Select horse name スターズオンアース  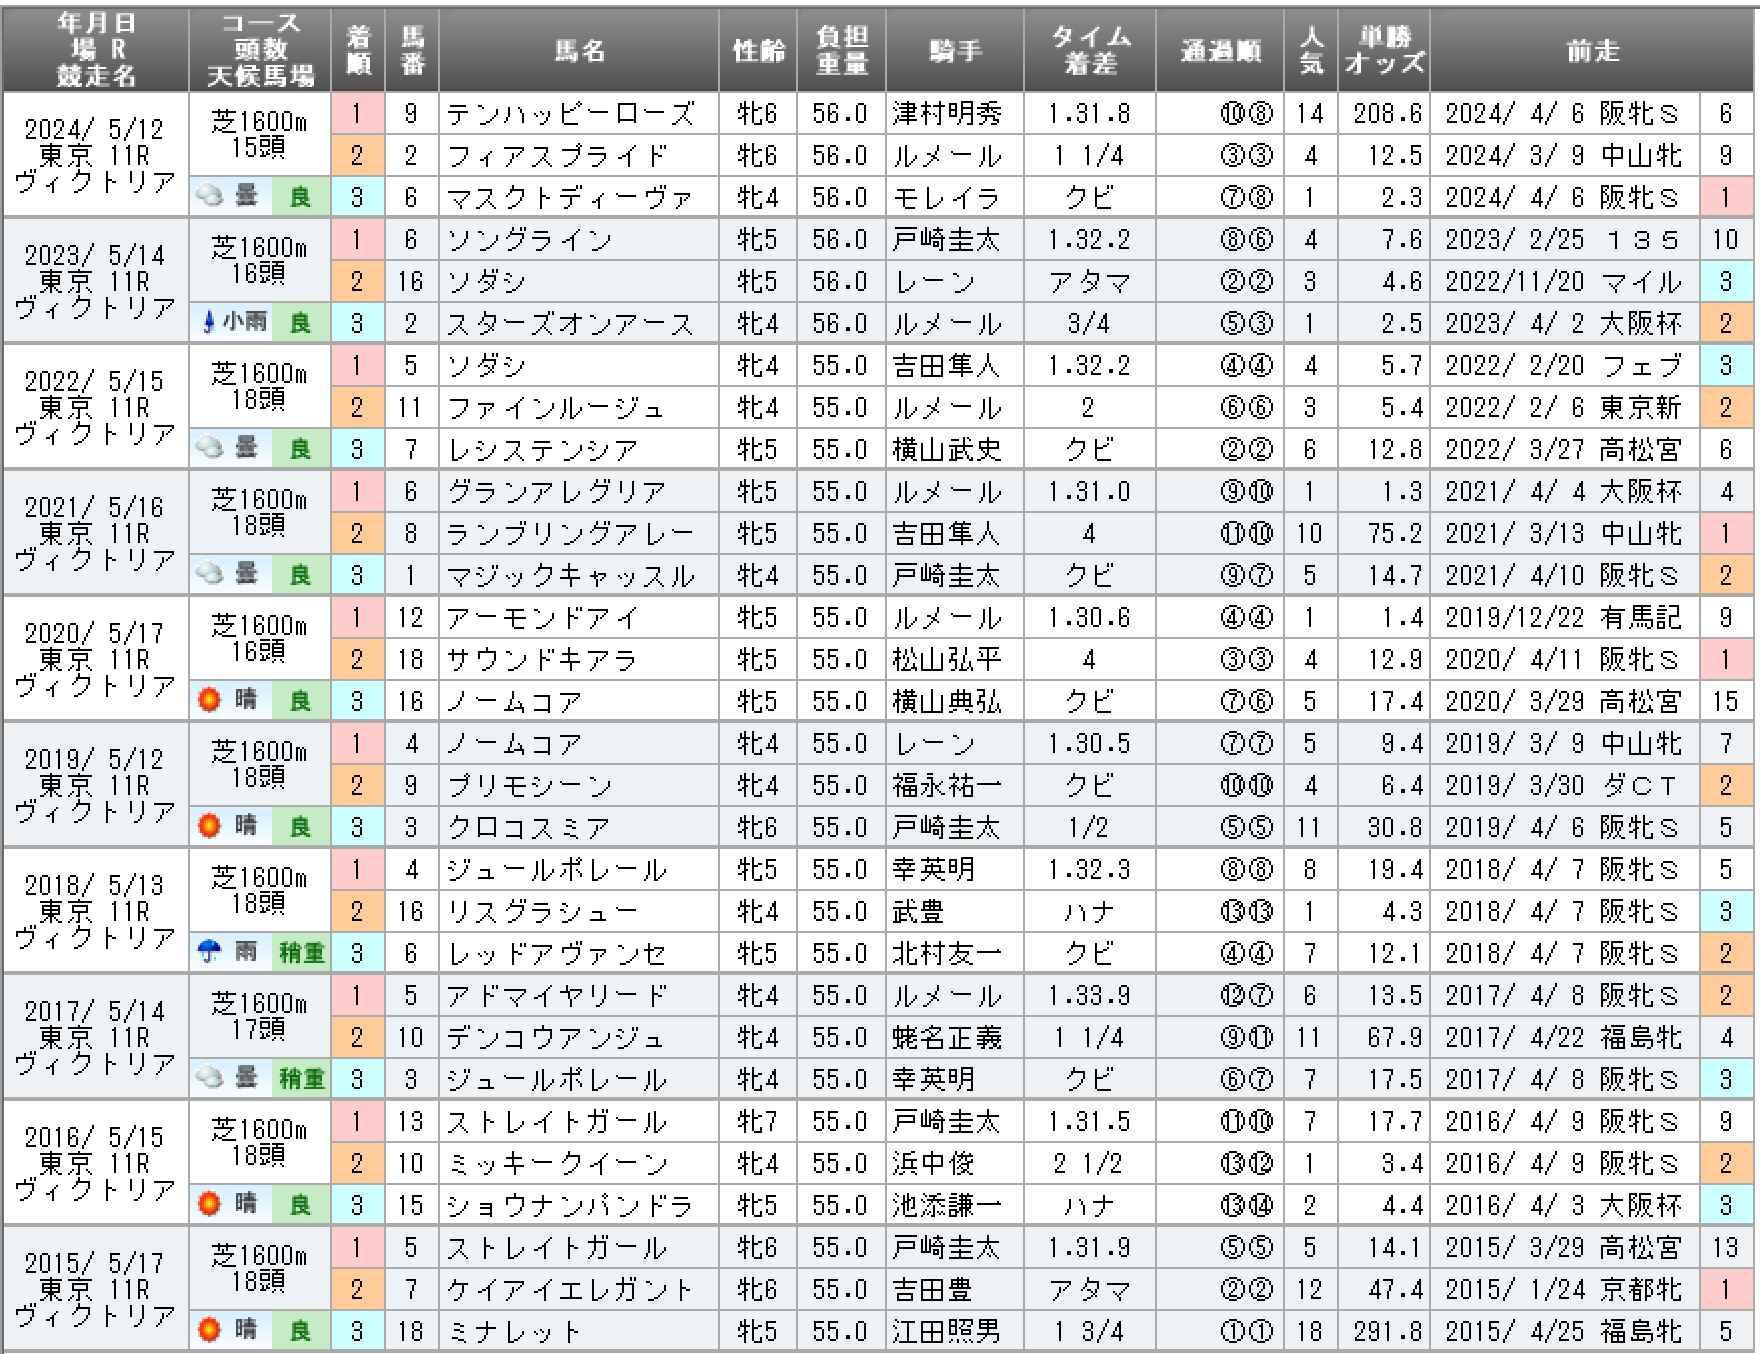pyautogui.click(x=570, y=324)
